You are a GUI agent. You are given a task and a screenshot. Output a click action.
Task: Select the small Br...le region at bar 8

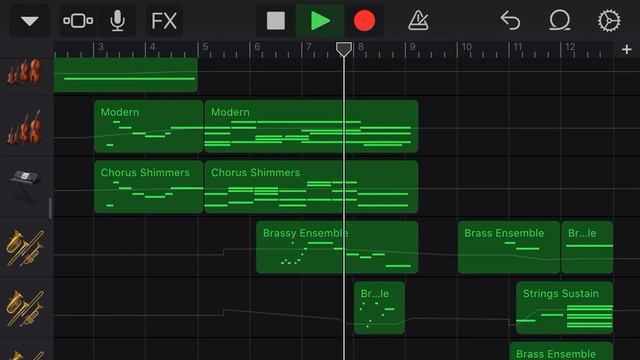[x=380, y=307]
